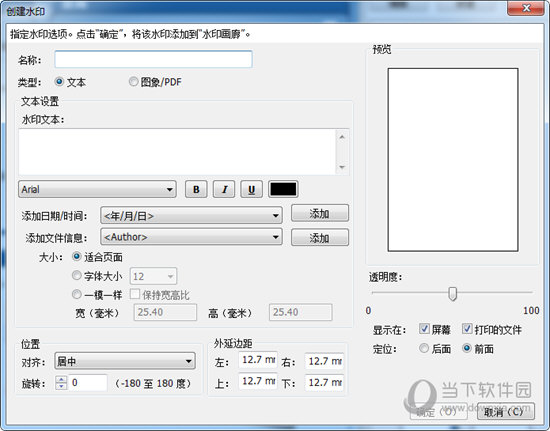Click inside the 水印文本 text area
The width and height of the screenshot is (550, 431).
coord(177,151)
